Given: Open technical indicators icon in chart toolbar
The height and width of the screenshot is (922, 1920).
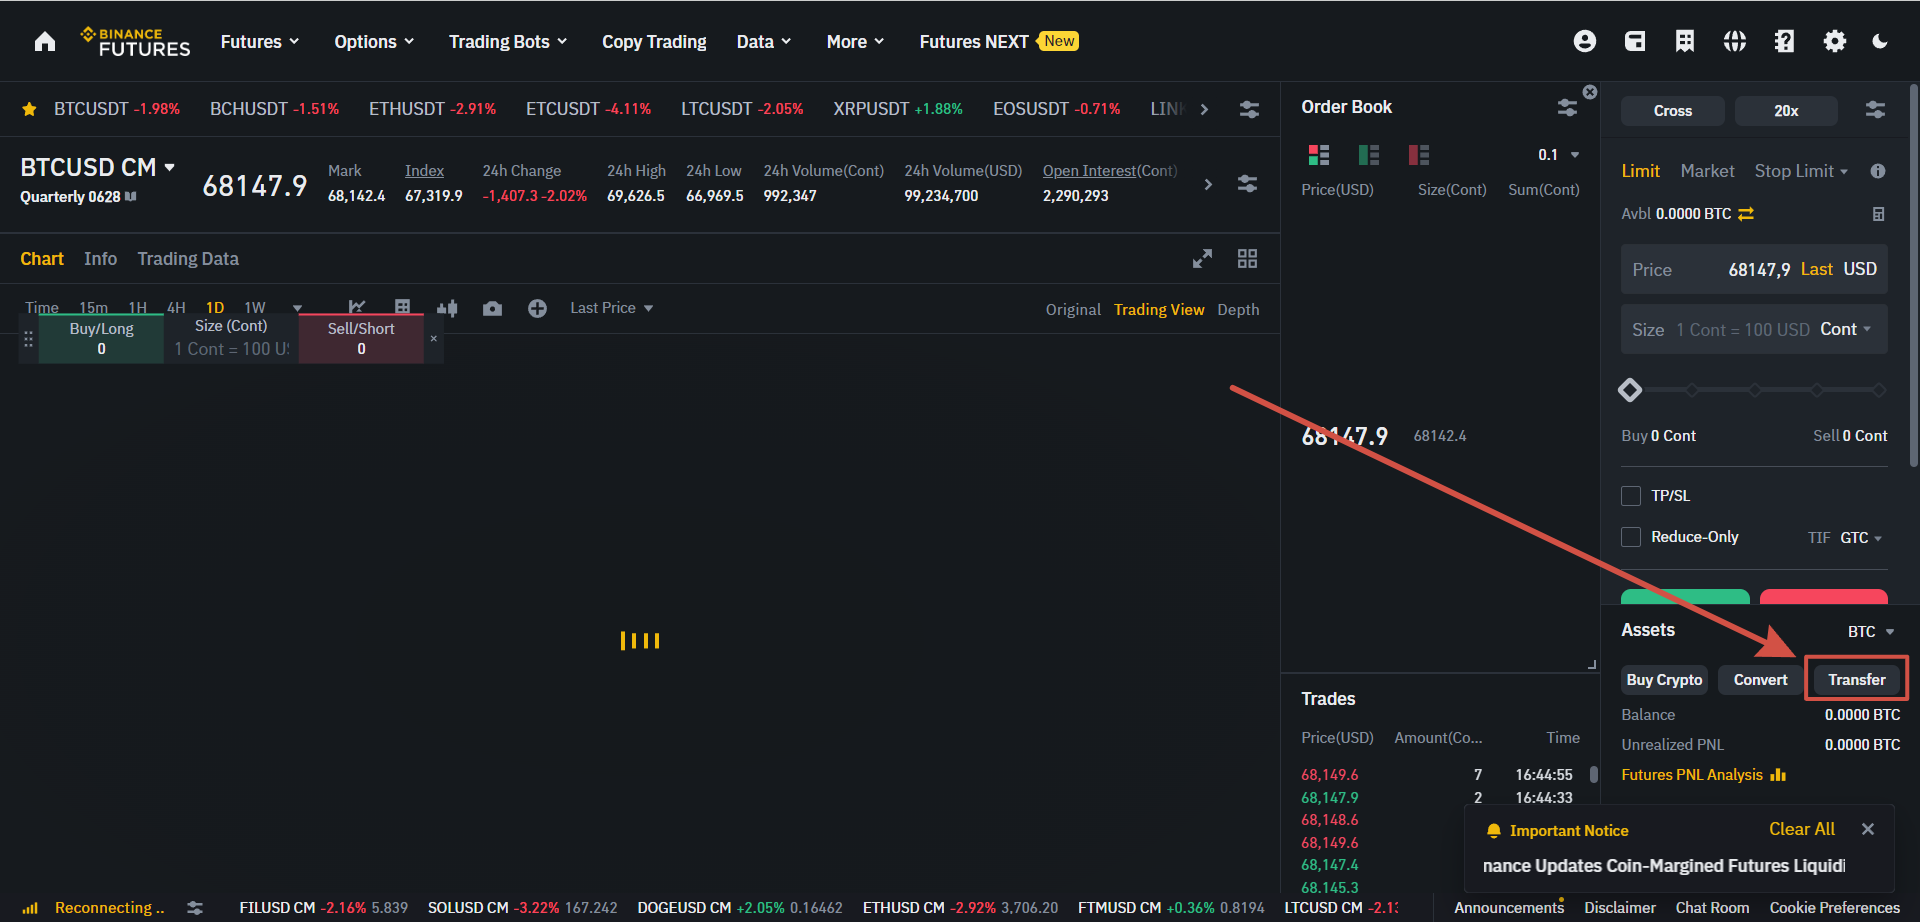Looking at the screenshot, I should pos(357,307).
